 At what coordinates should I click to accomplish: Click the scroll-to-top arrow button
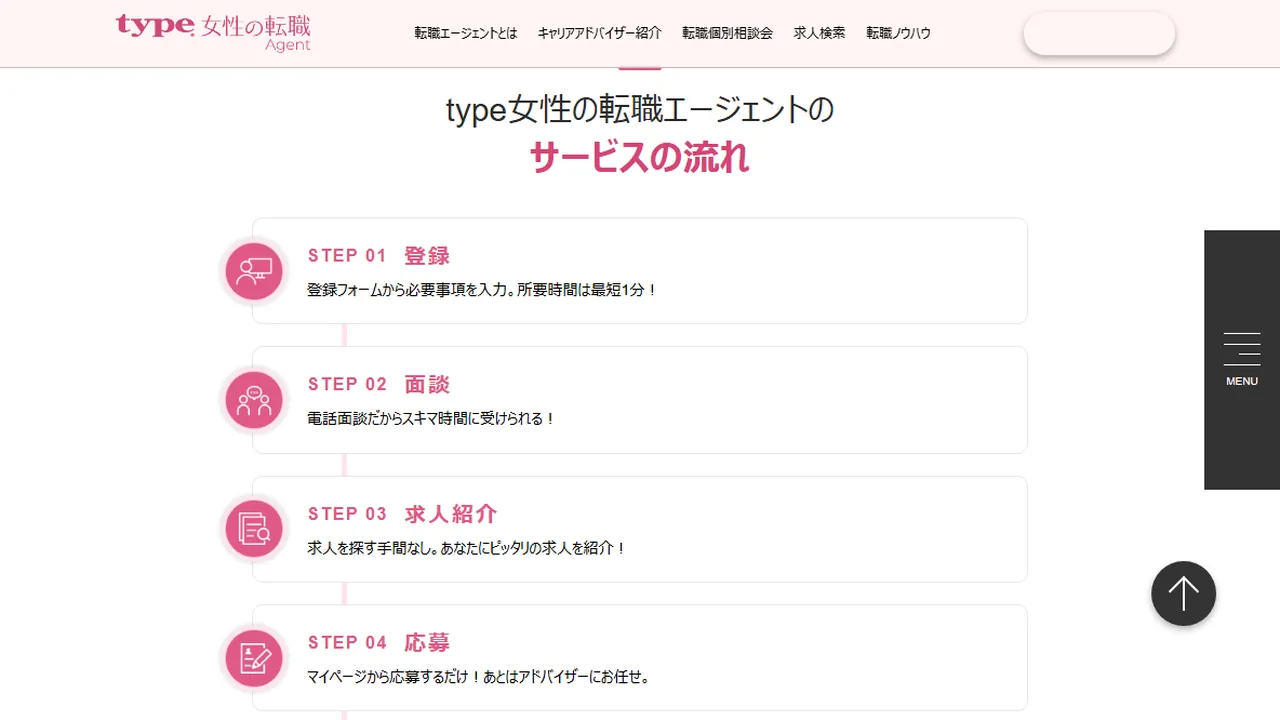click(1183, 593)
